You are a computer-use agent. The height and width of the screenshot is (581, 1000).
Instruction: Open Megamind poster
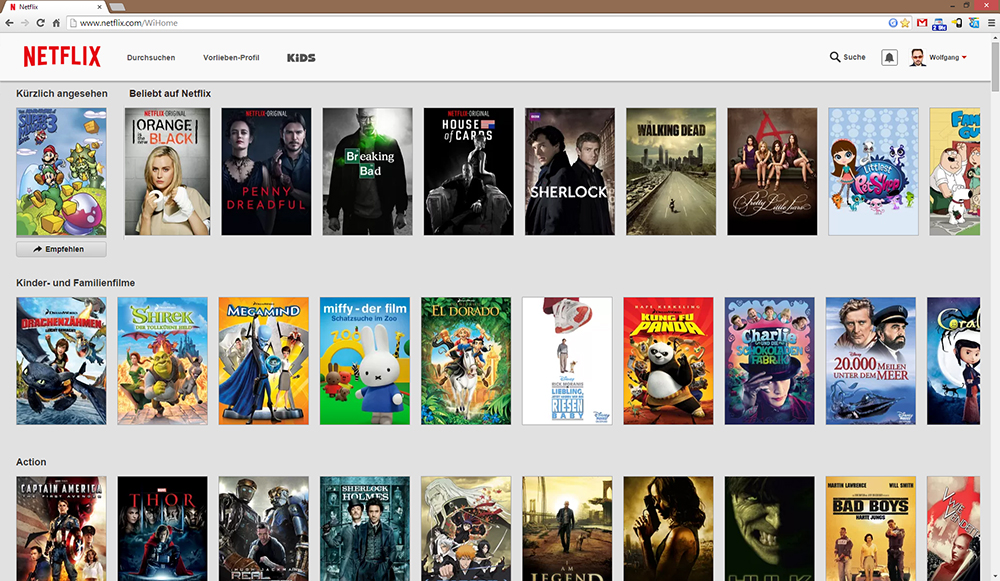point(263,361)
